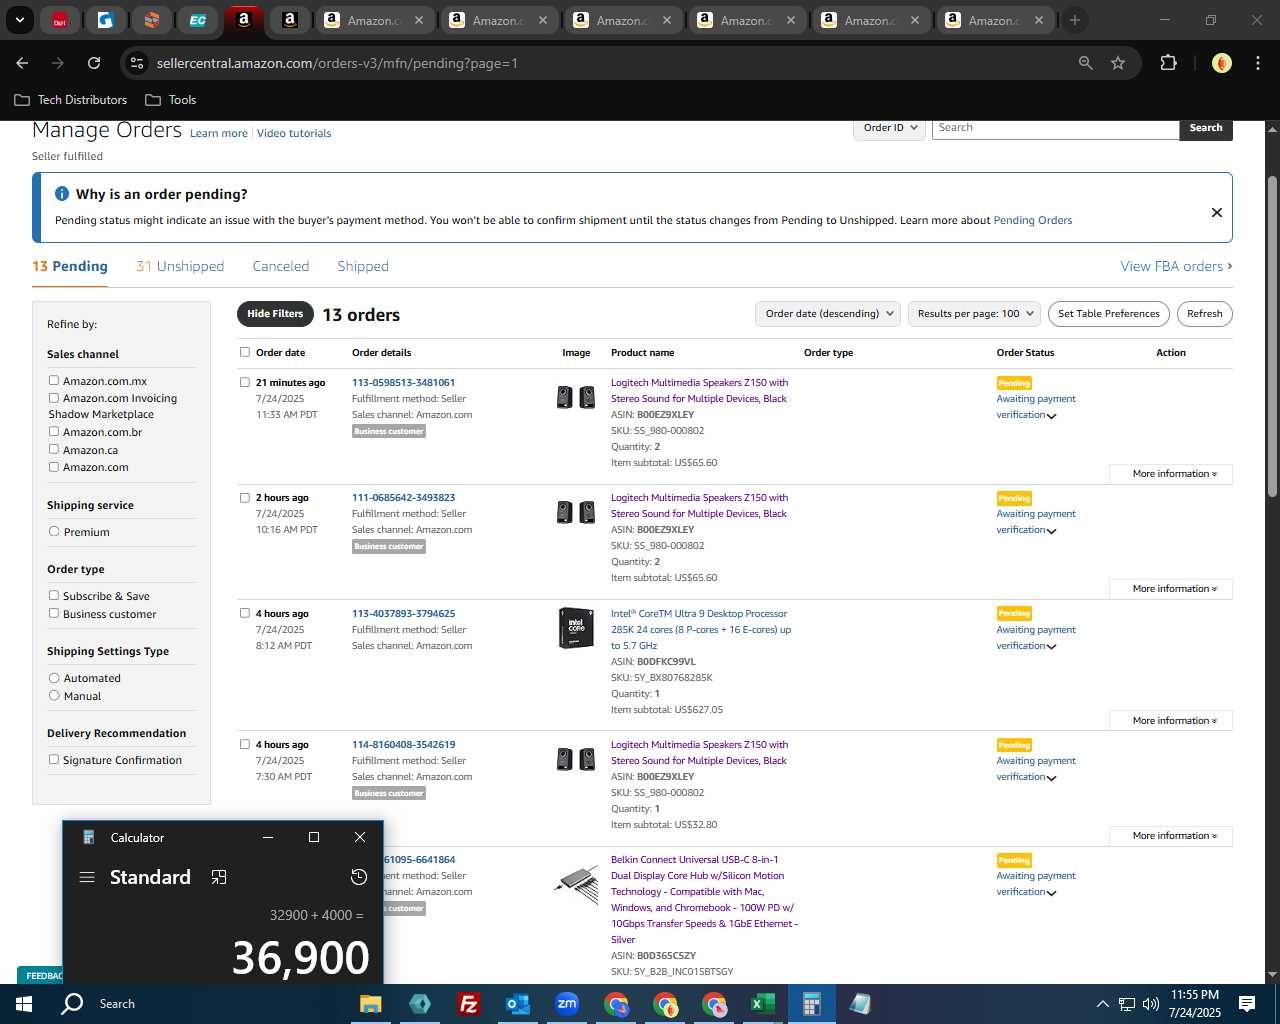Screen dimensions: 1280x1024
Task: Open a new browser tab with plus
Action: [x=1075, y=20]
